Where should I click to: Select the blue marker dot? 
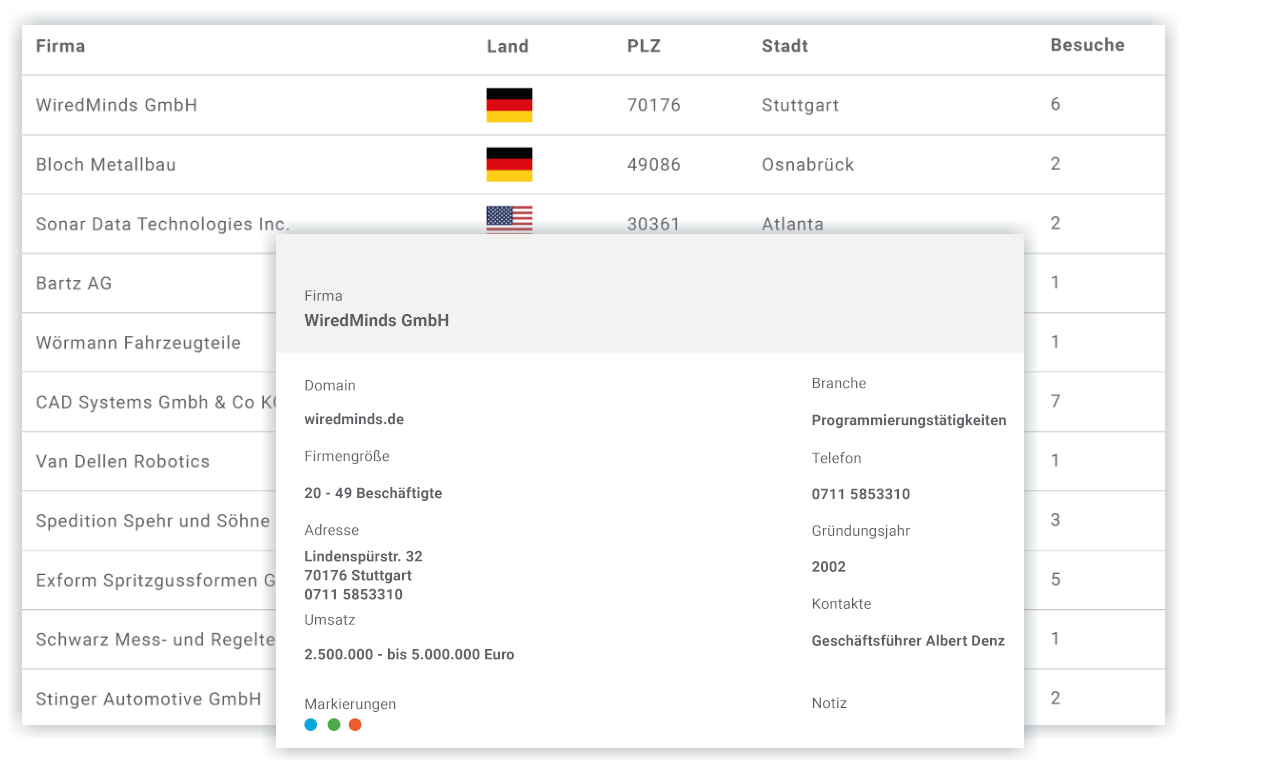click(311, 725)
